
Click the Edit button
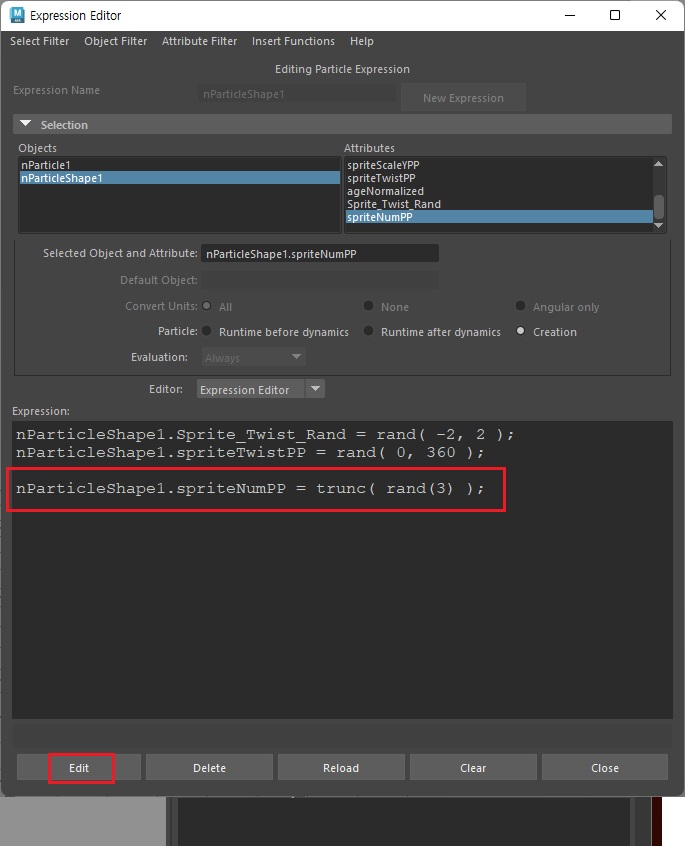(79, 767)
